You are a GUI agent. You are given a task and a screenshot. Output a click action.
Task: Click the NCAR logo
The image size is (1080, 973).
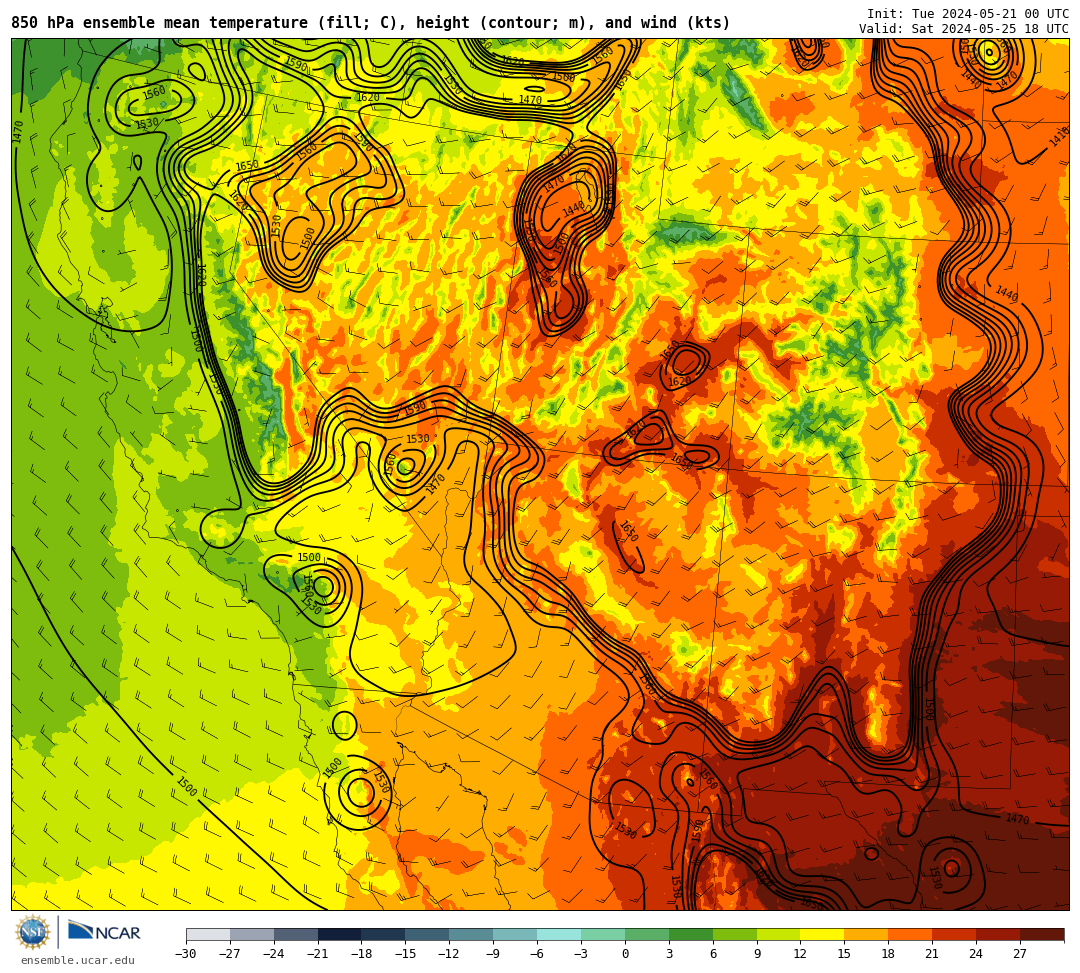click(x=104, y=932)
